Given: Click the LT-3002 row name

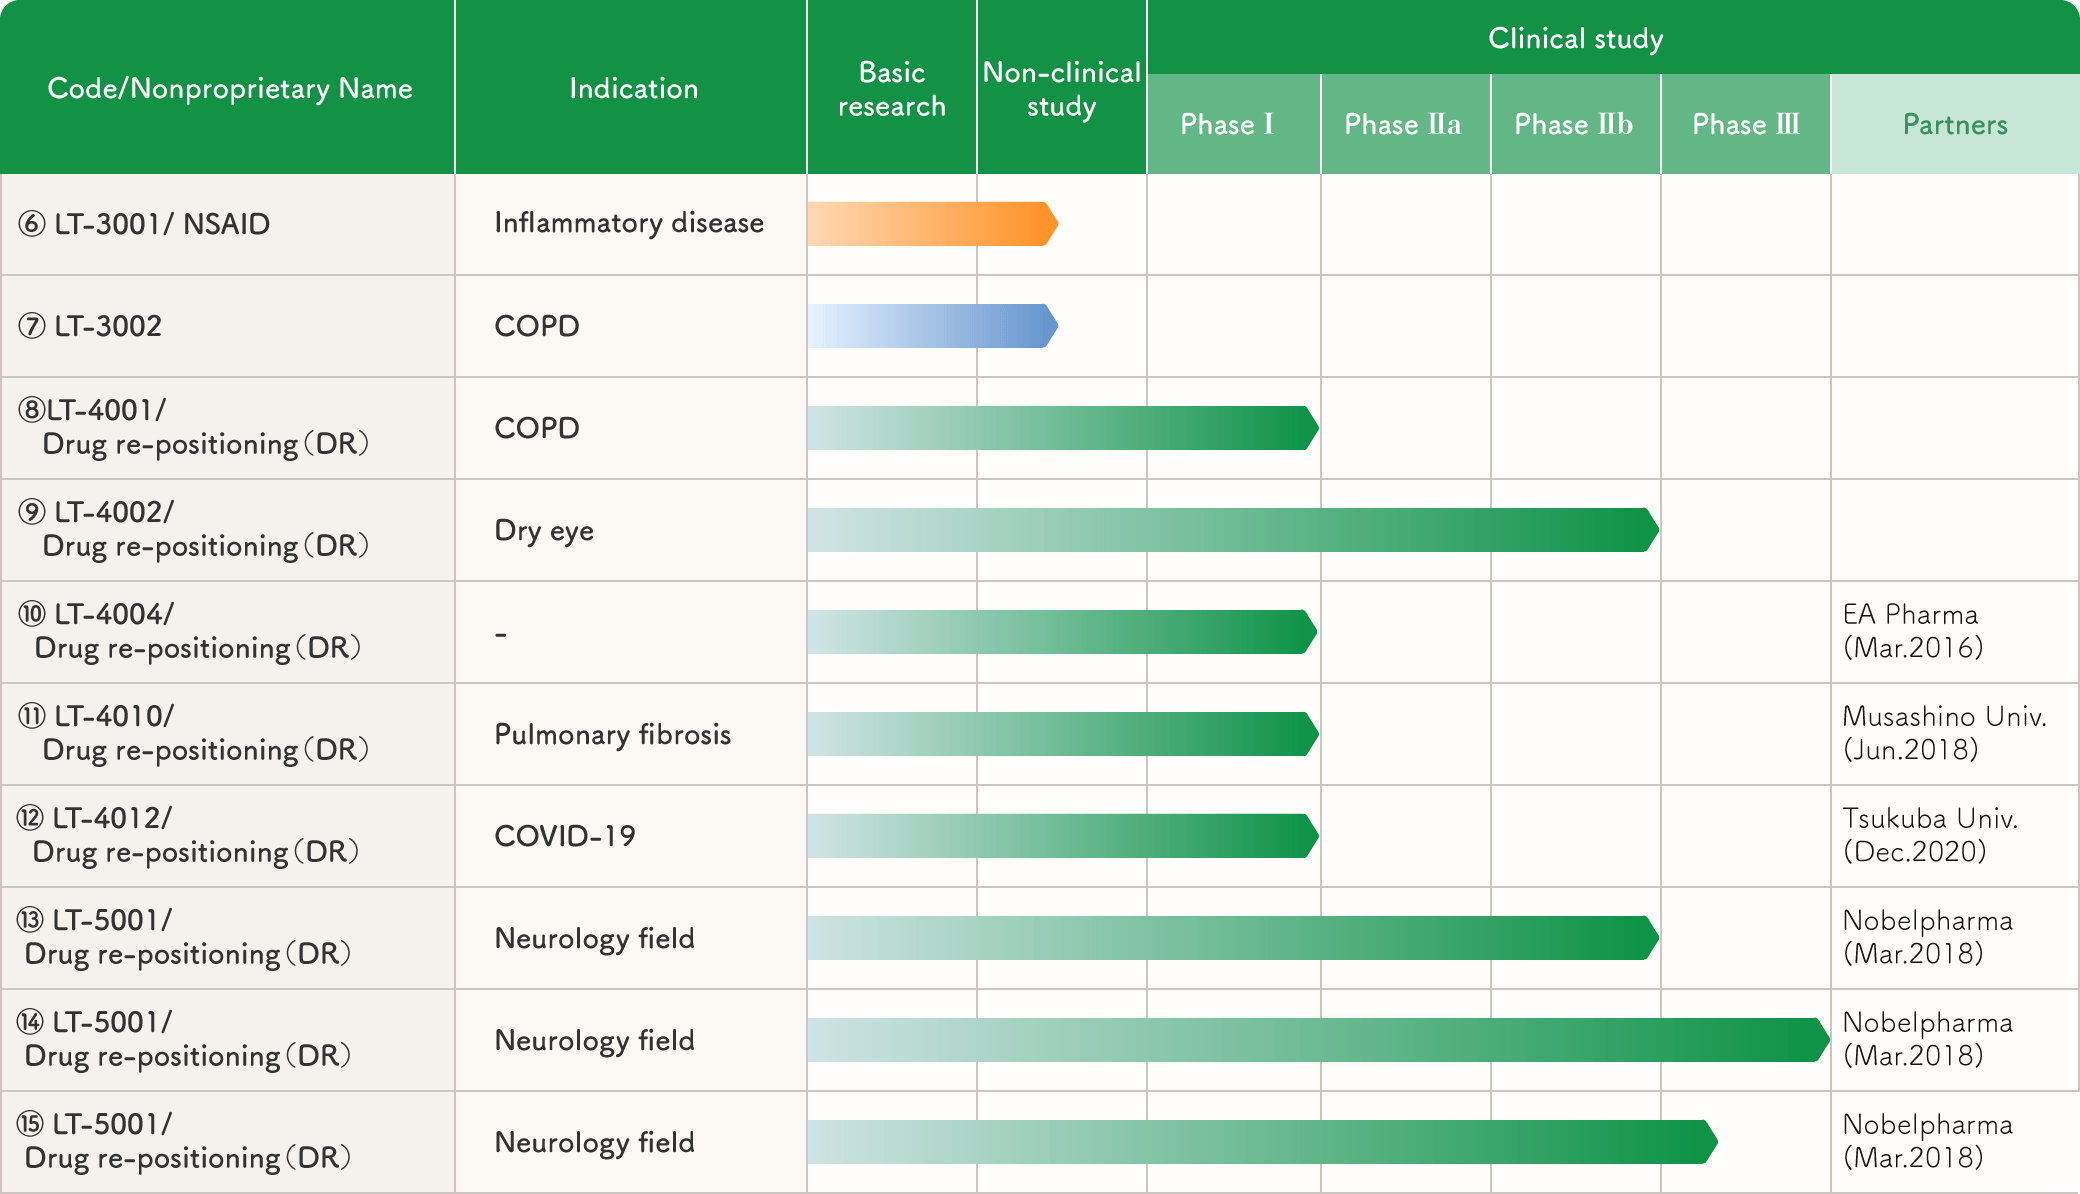Looking at the screenshot, I should click(90, 326).
